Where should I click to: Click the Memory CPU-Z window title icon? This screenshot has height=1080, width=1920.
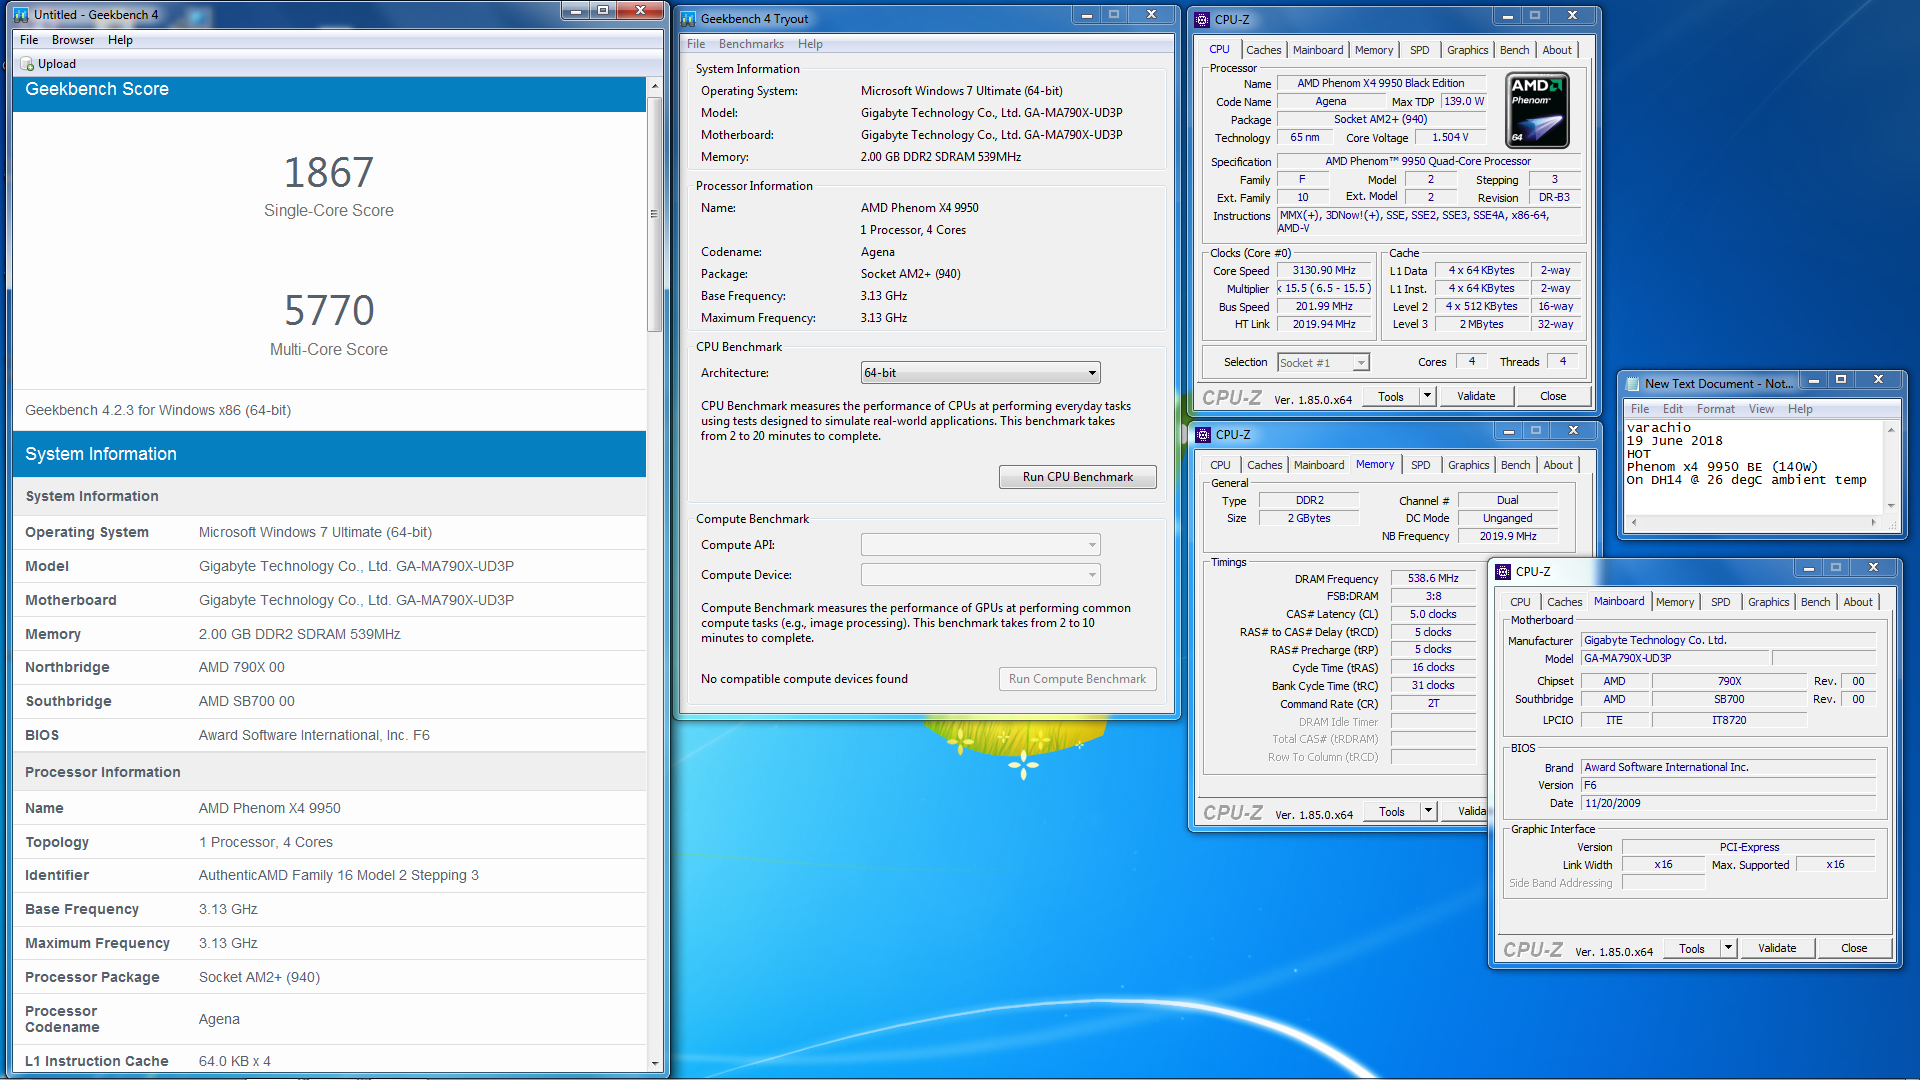coord(1204,435)
